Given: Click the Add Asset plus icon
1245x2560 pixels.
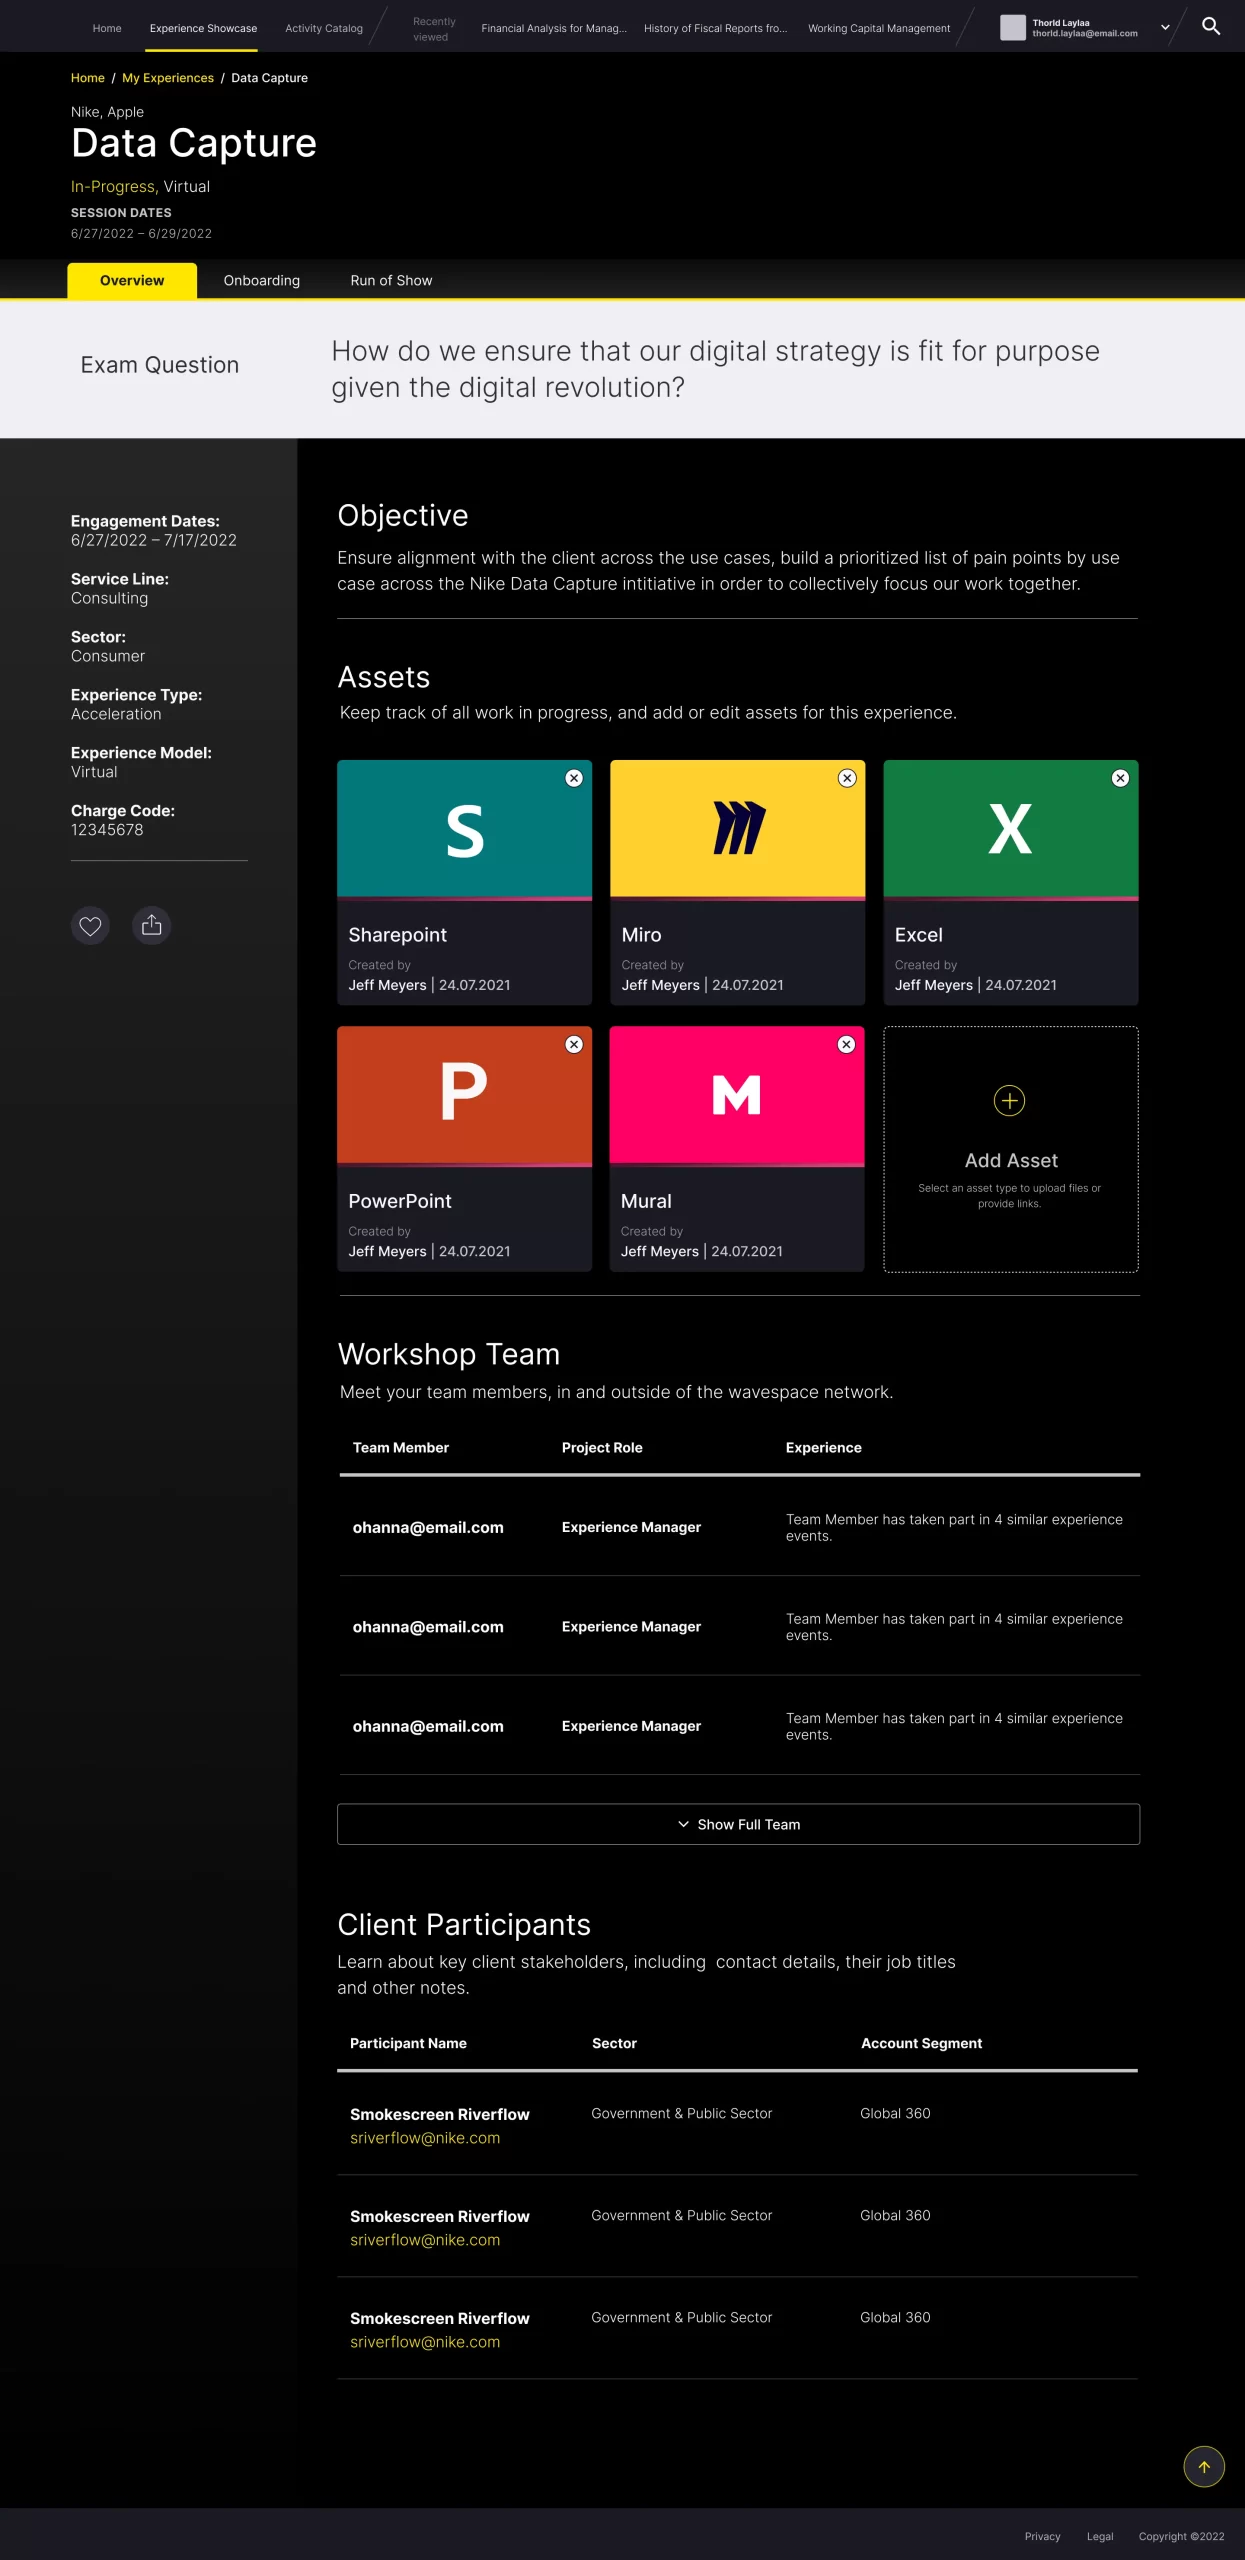Looking at the screenshot, I should pyautogui.click(x=1009, y=1101).
